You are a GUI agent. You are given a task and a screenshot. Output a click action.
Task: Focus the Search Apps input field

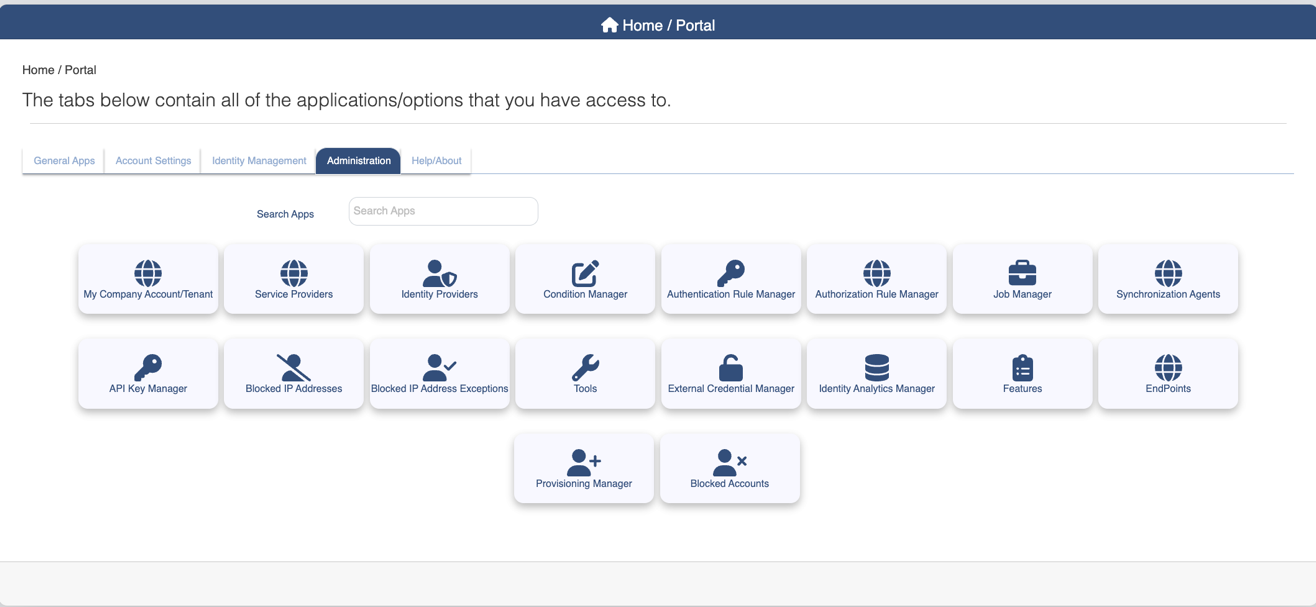(x=443, y=211)
